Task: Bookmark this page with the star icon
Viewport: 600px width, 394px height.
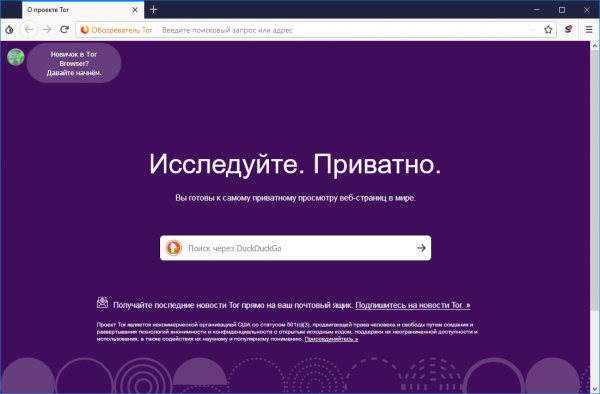Action: pos(548,30)
